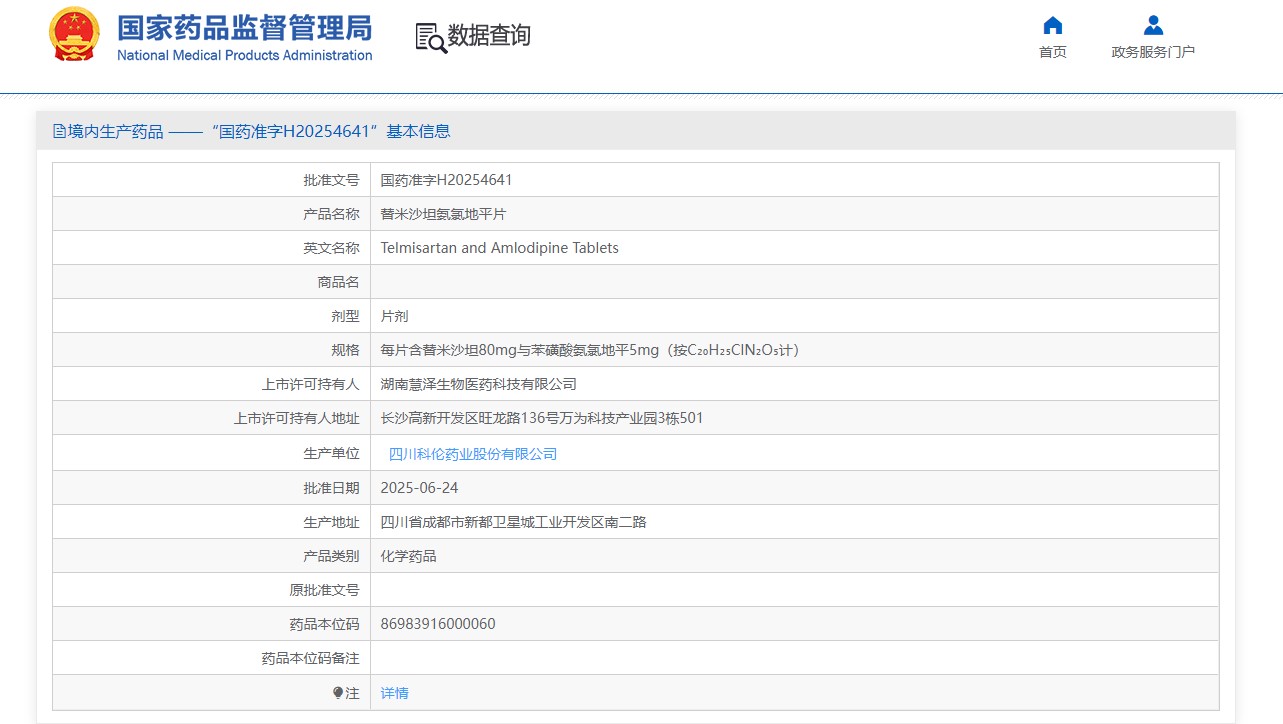Select the product name 替米沙坦氨氯地平片
This screenshot has width=1283, height=724.
point(444,214)
